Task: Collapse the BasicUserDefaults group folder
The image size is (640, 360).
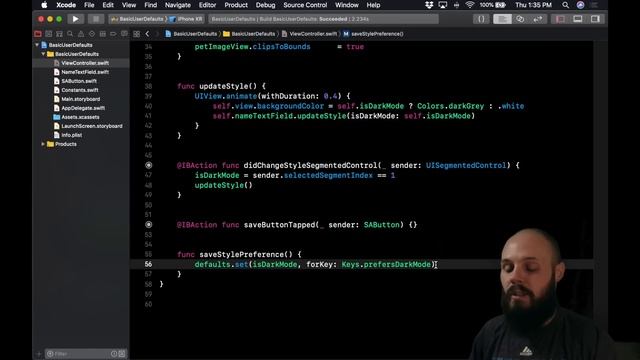Action: tap(43, 54)
